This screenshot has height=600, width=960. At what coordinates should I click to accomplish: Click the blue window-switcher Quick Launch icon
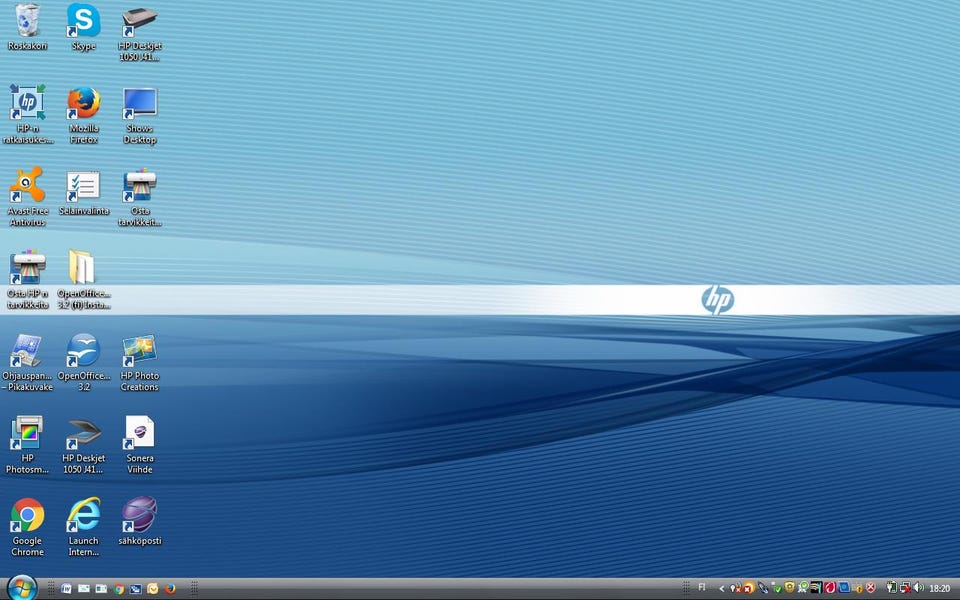(135, 589)
